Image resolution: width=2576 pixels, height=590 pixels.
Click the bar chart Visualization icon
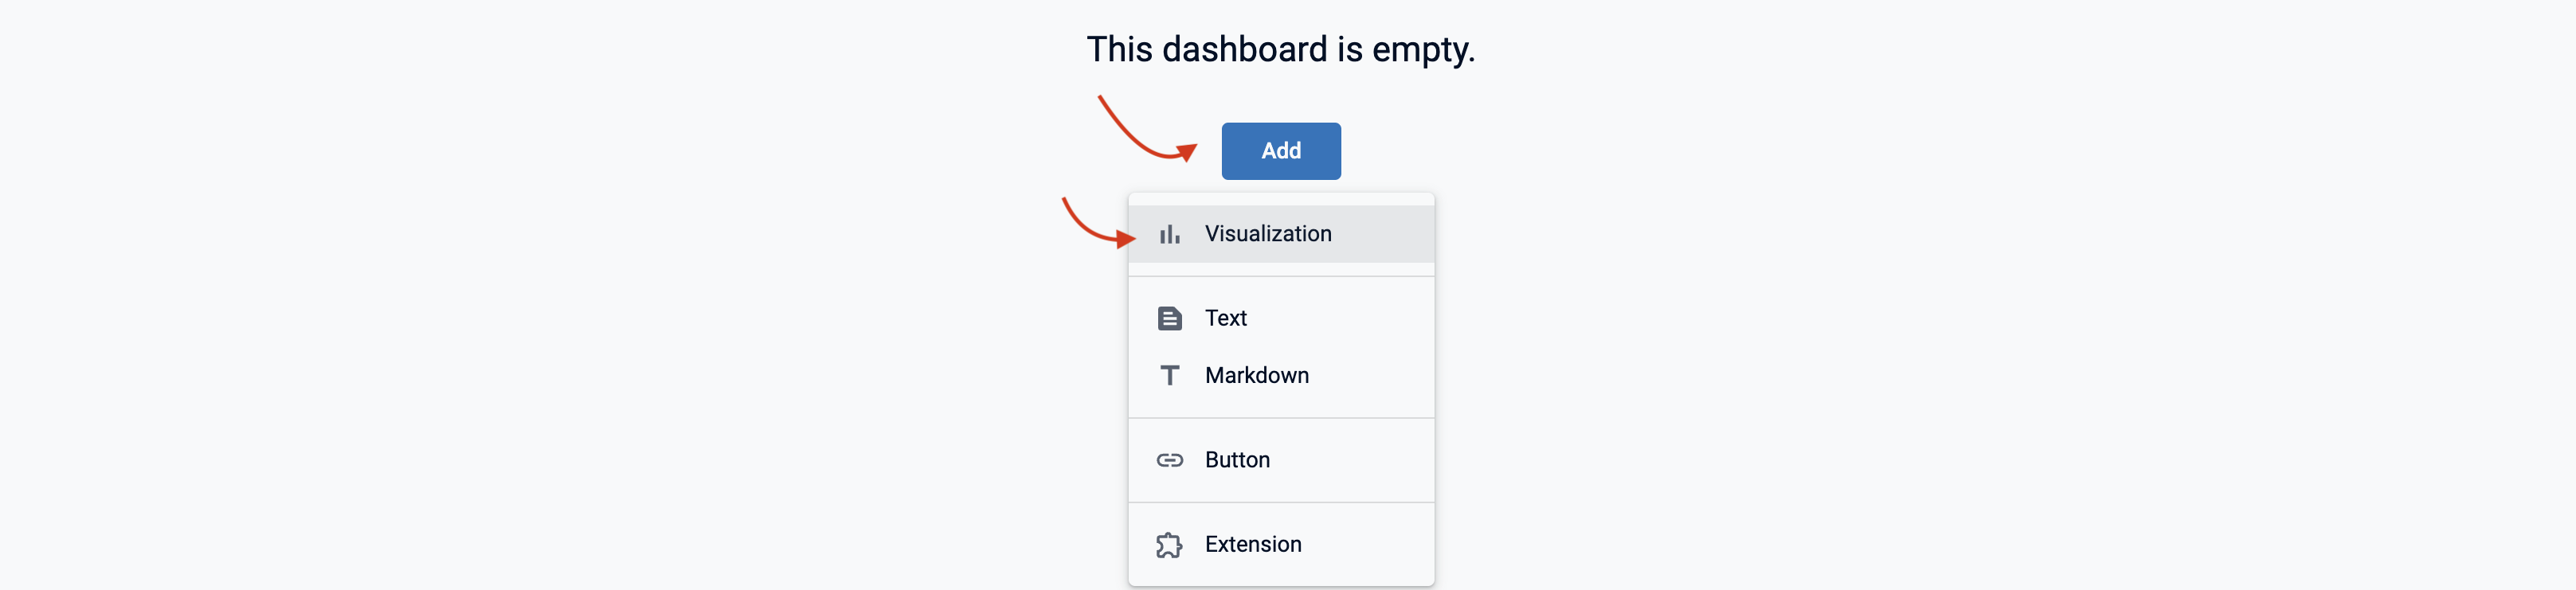tap(1169, 234)
